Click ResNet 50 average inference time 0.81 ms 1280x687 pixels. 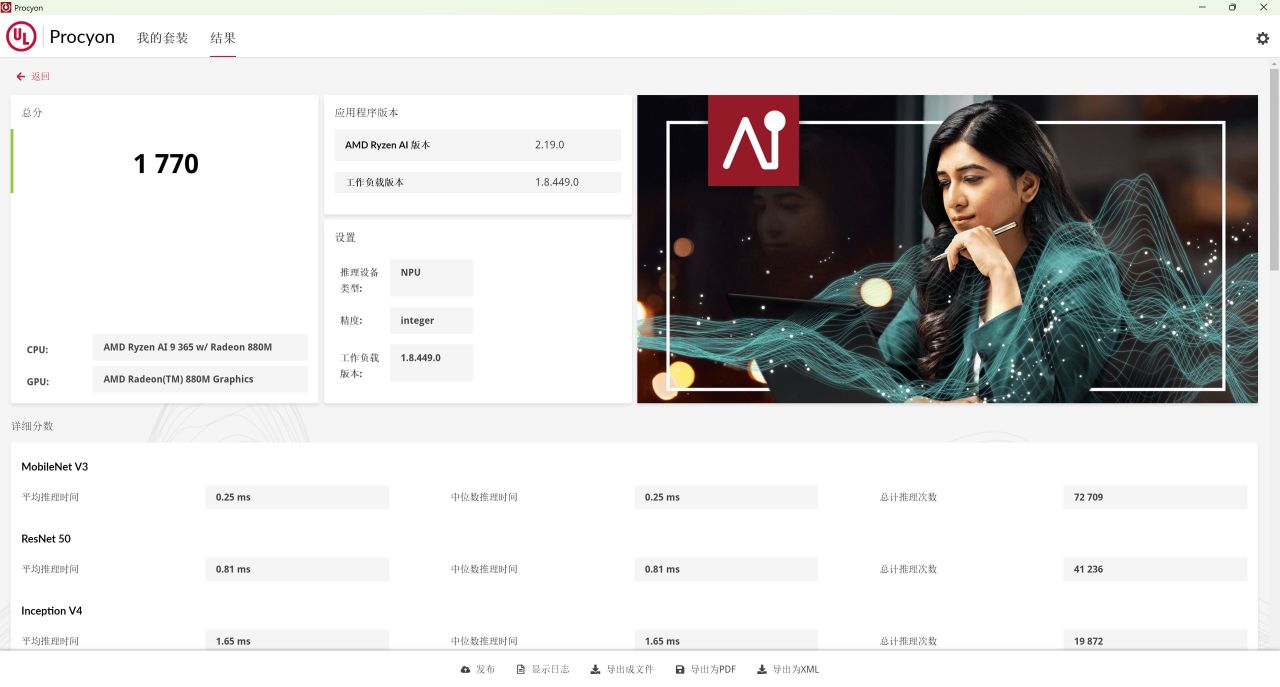tap(297, 569)
